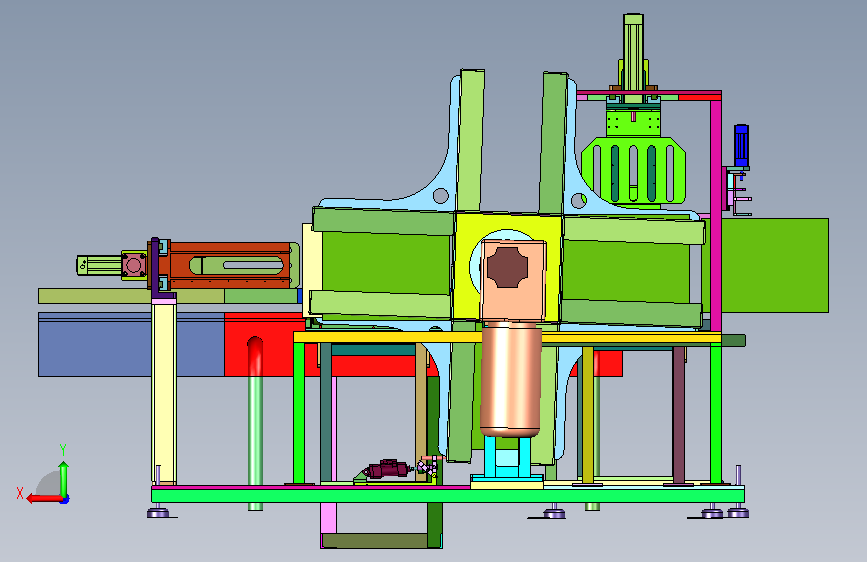Image resolution: width=867 pixels, height=562 pixels.
Task: Click the red X axis arrow of the triad
Action: (x=44, y=498)
